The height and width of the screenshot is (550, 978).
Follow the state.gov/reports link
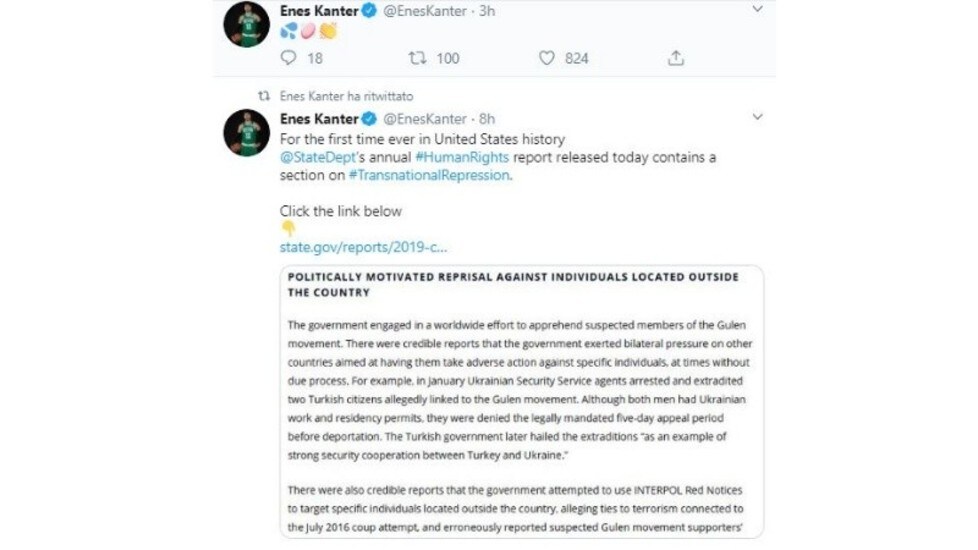pos(363,247)
